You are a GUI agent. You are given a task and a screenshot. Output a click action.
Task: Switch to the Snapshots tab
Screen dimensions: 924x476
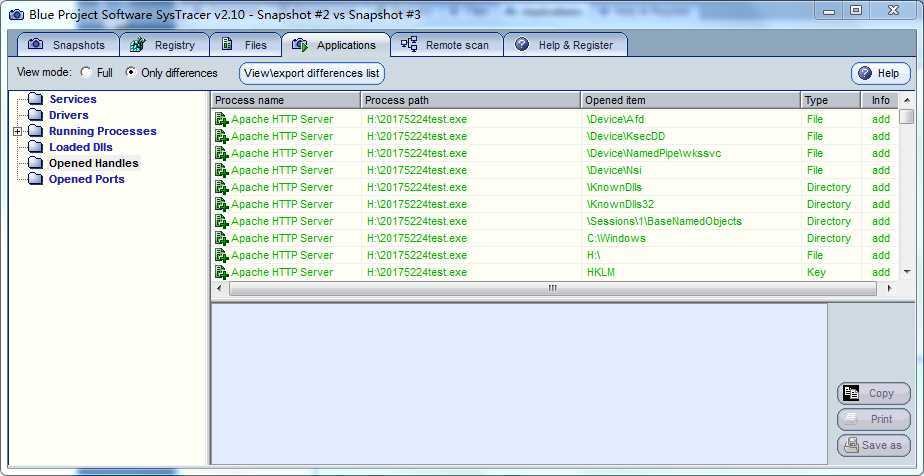pos(68,45)
